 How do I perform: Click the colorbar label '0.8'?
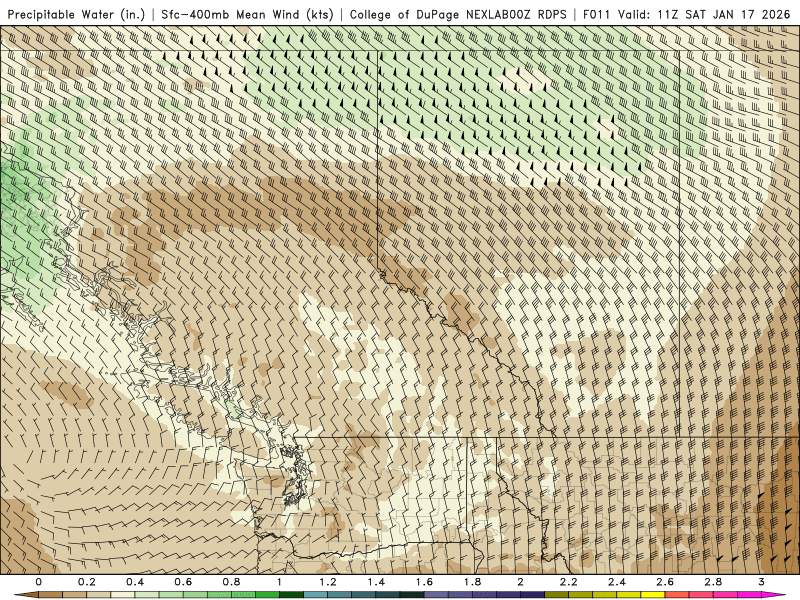232,582
